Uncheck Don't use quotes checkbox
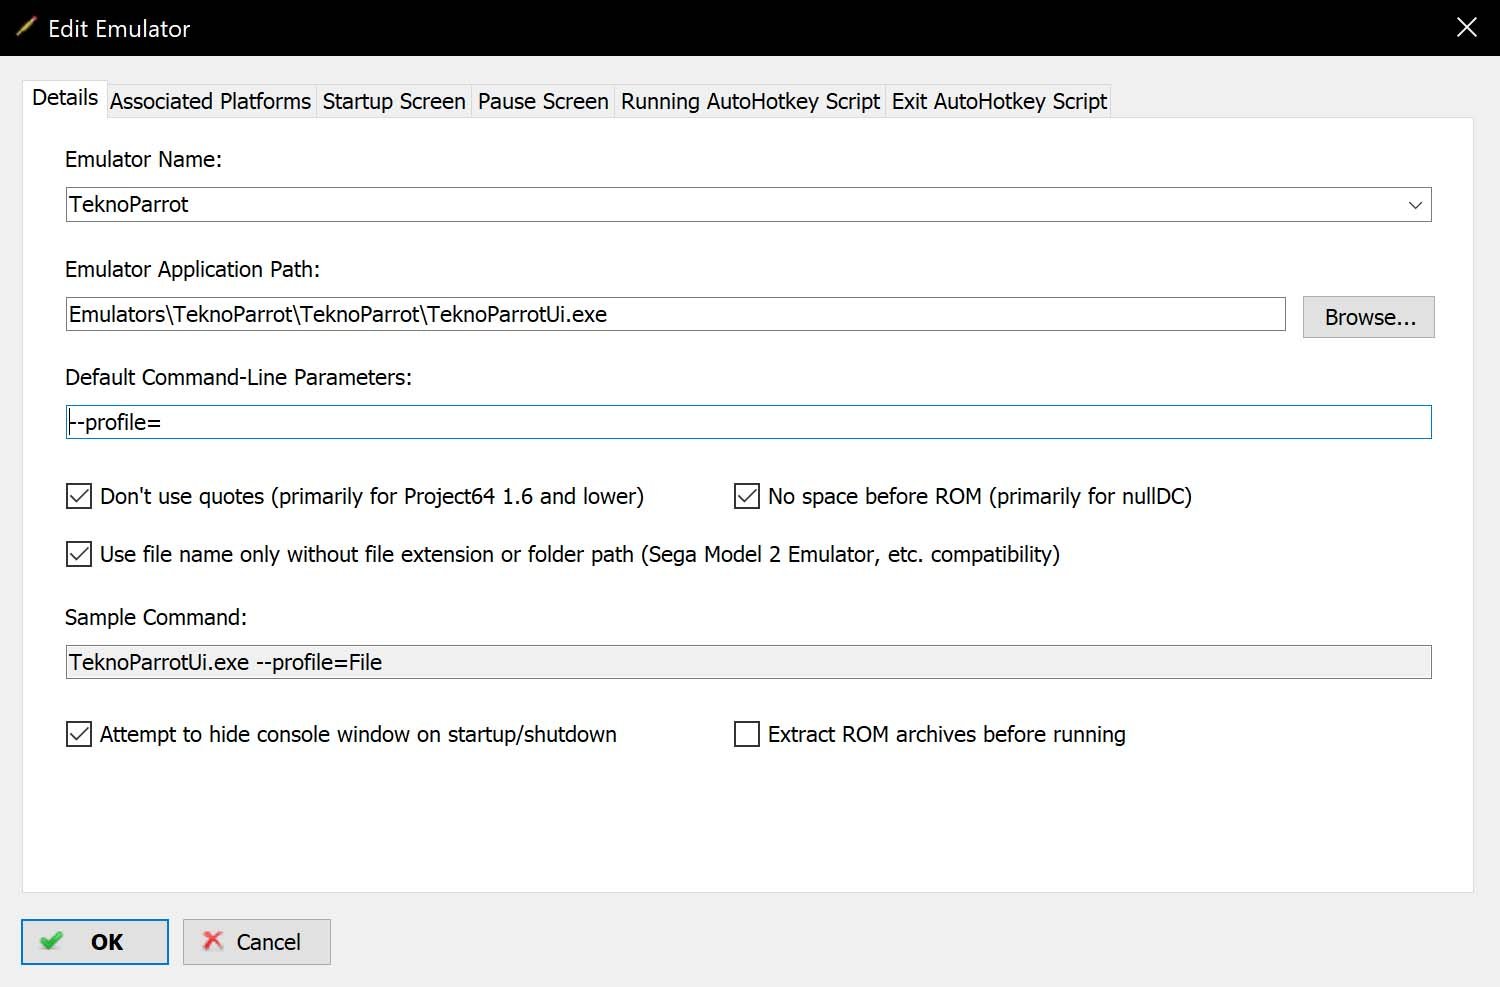The width and height of the screenshot is (1500, 987). click(79, 496)
